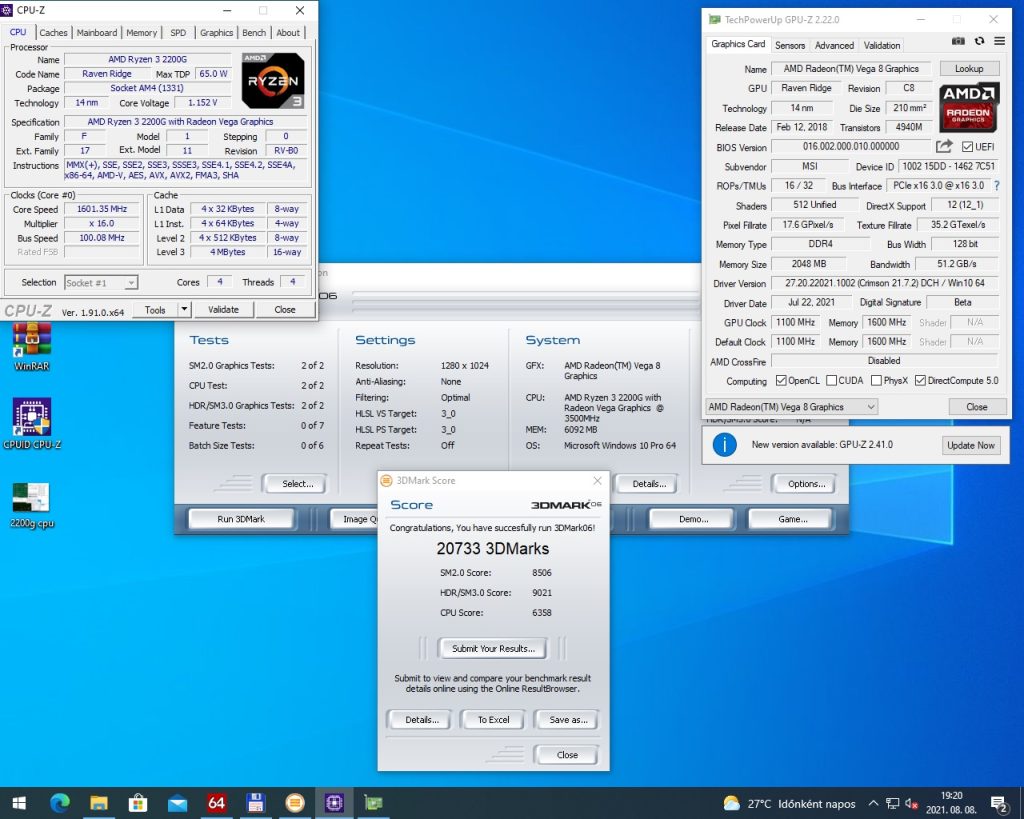Screen dimensions: 1024x819
Task: Click BIOS version share/export icon in GPU-Z
Action: (x=944, y=146)
